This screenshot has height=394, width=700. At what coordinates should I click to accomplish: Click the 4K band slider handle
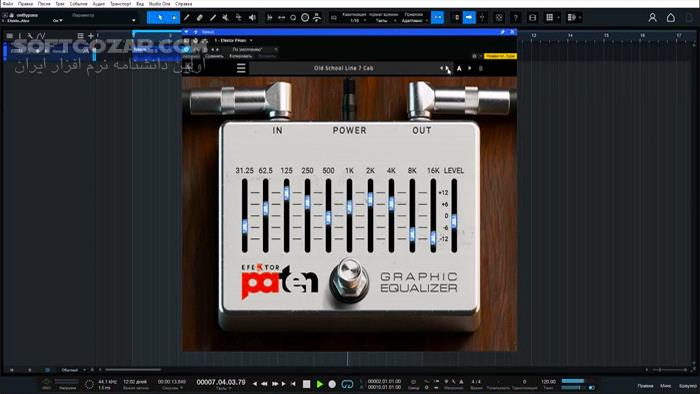pyautogui.click(x=392, y=203)
